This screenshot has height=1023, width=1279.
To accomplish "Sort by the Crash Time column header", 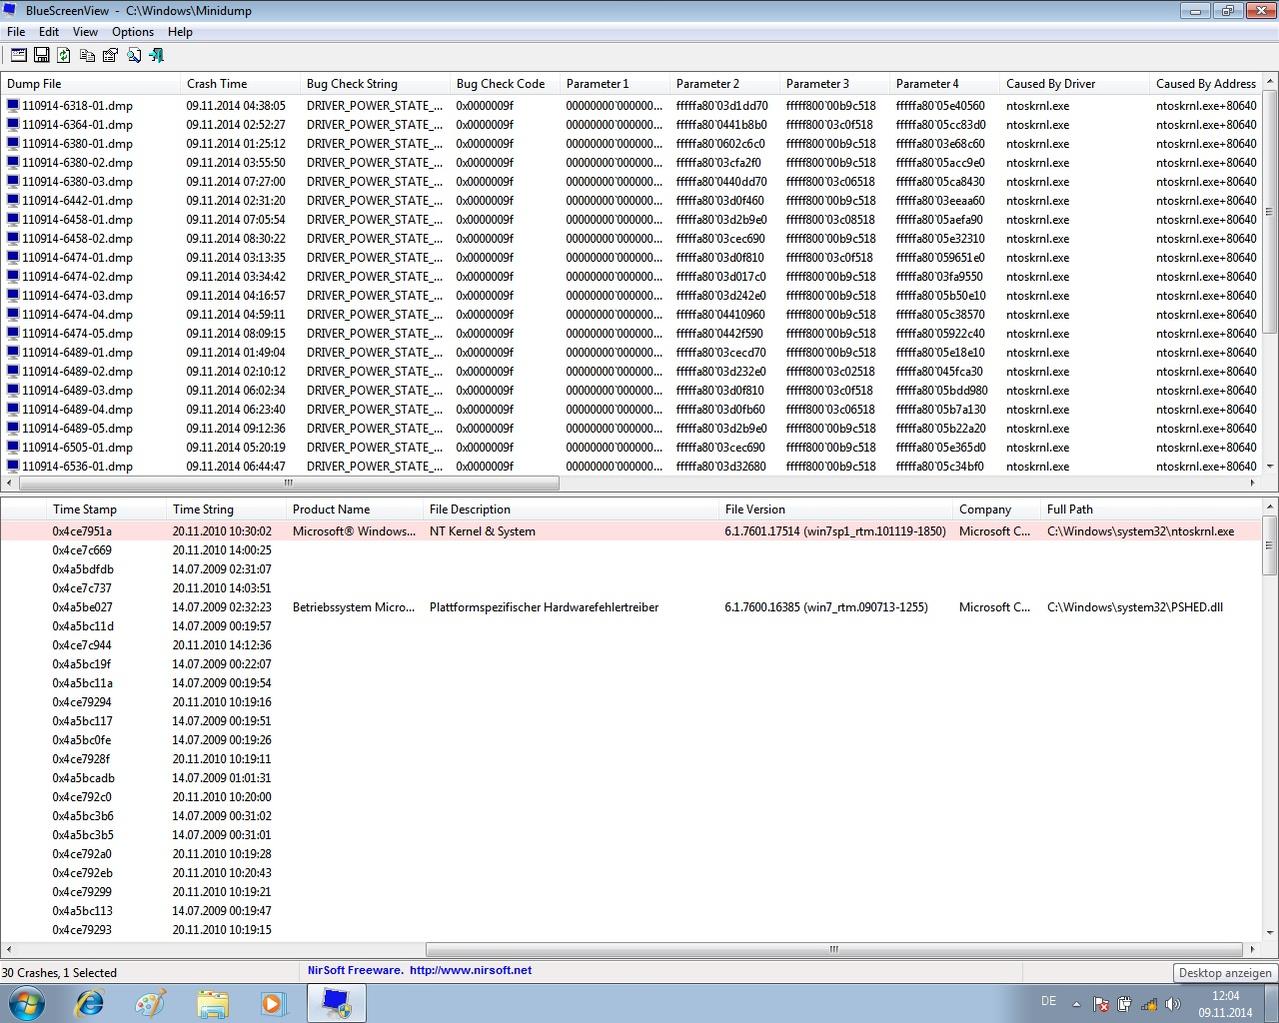I will (x=240, y=84).
